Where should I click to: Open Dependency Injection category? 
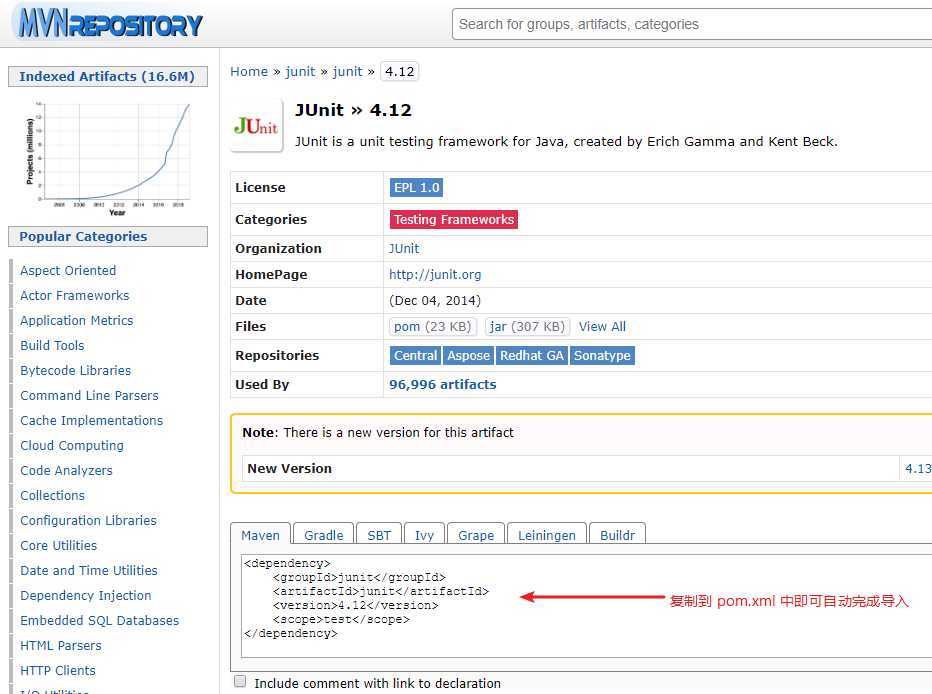pyautogui.click(x=86, y=595)
